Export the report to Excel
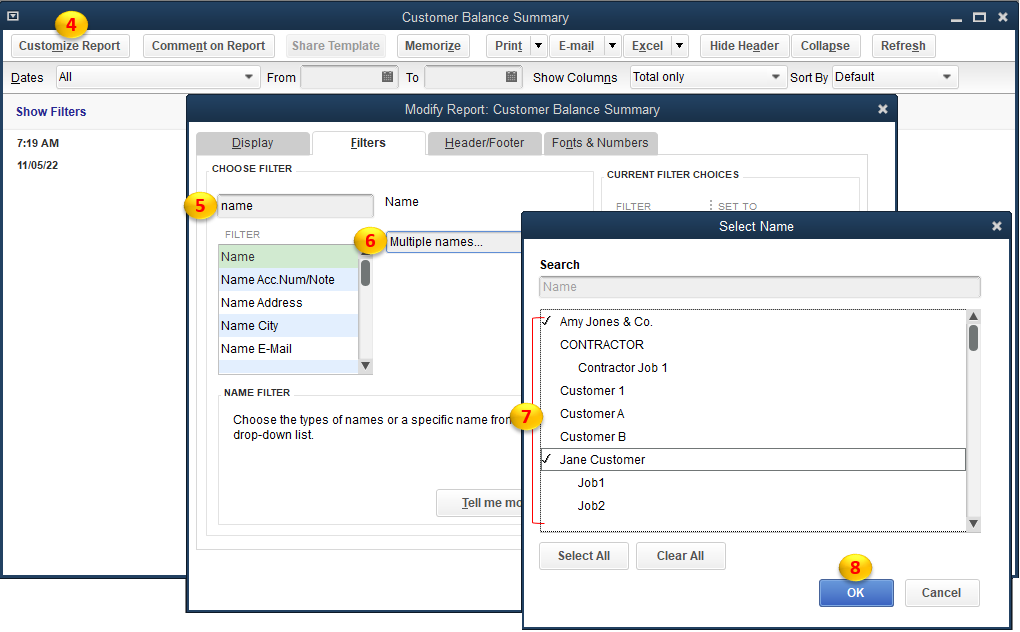 tap(646, 45)
